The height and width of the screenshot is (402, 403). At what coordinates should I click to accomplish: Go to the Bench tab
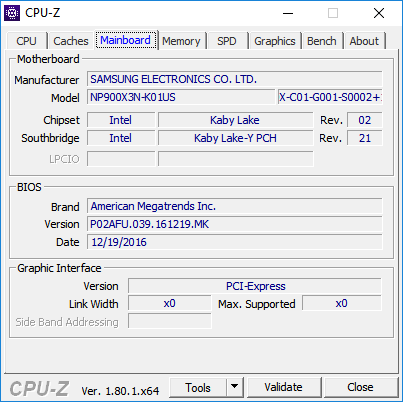[x=322, y=41]
